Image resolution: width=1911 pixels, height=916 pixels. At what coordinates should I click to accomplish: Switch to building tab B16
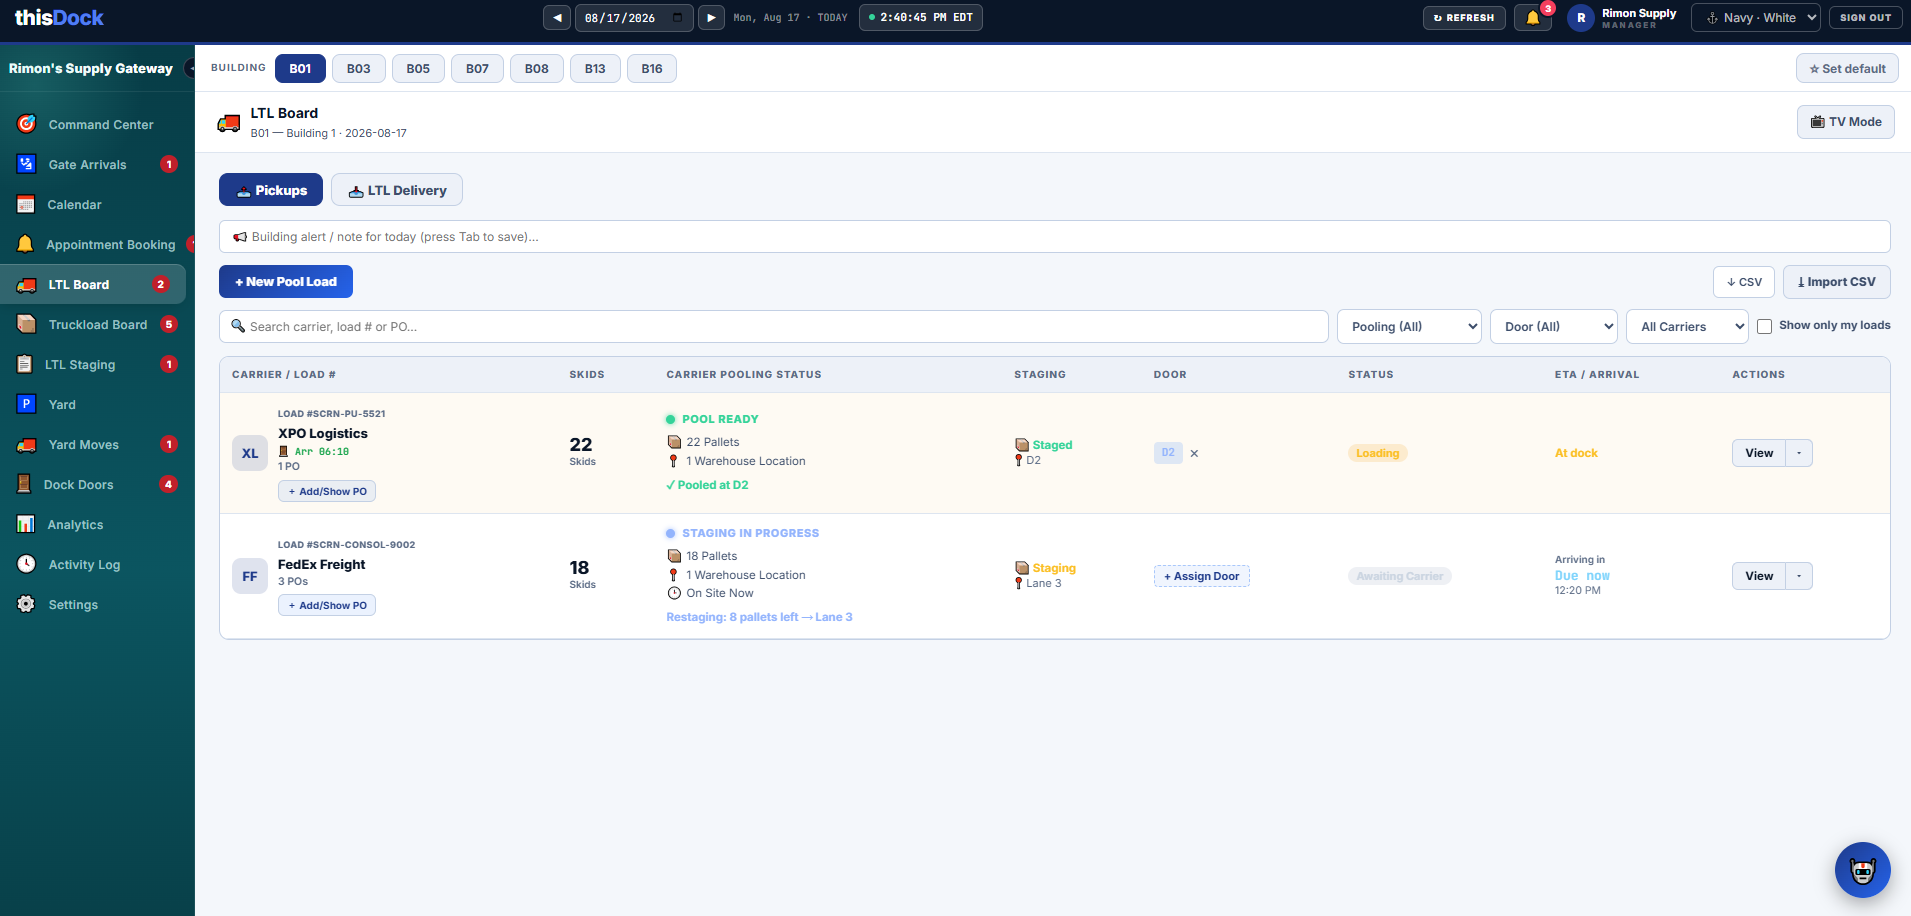[652, 69]
